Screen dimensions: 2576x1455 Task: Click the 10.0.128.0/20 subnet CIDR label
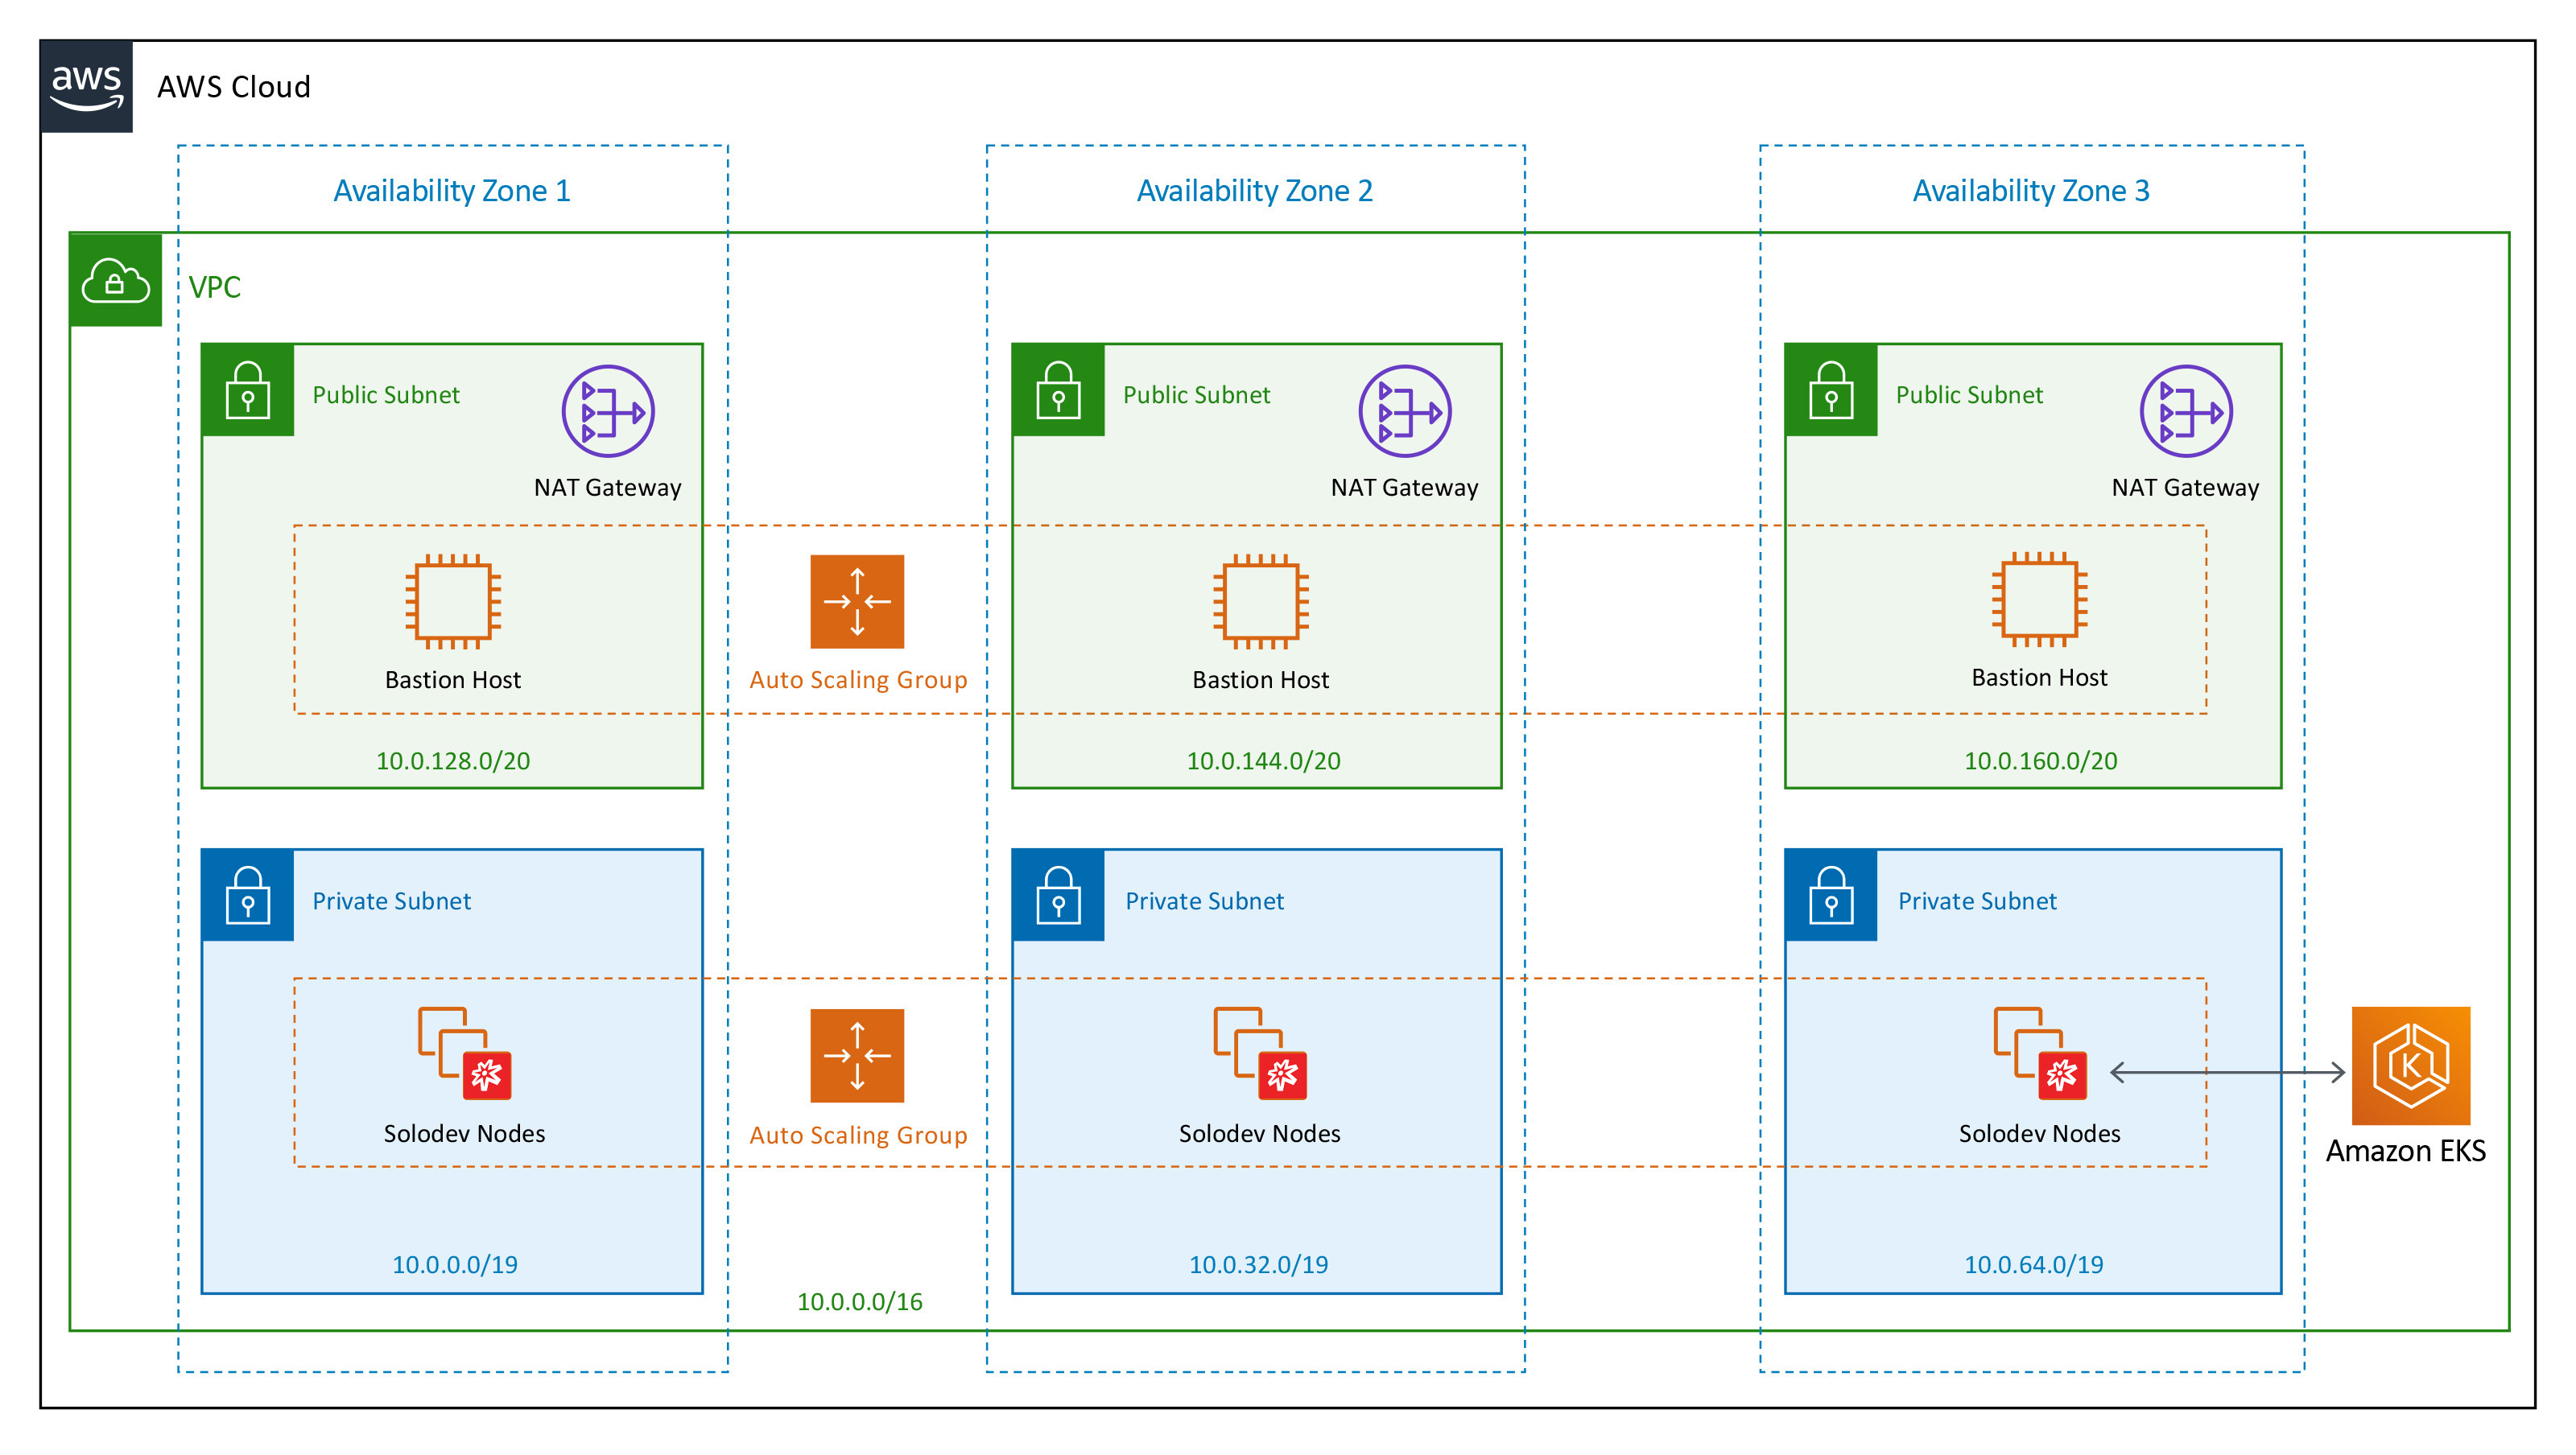[x=453, y=761]
